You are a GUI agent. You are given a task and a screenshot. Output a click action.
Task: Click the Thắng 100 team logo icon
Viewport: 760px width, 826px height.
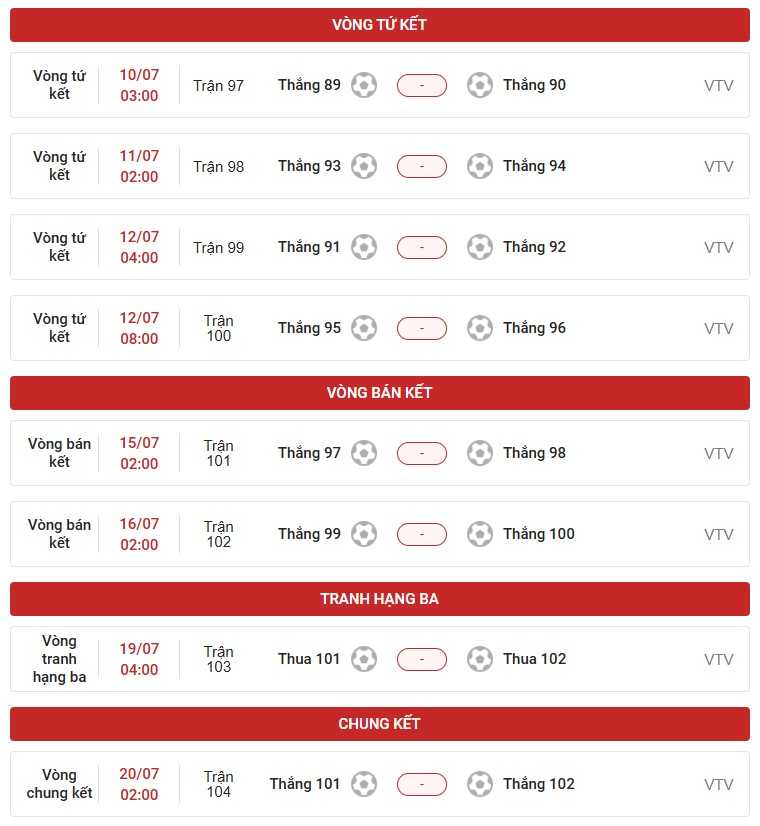[x=480, y=534]
